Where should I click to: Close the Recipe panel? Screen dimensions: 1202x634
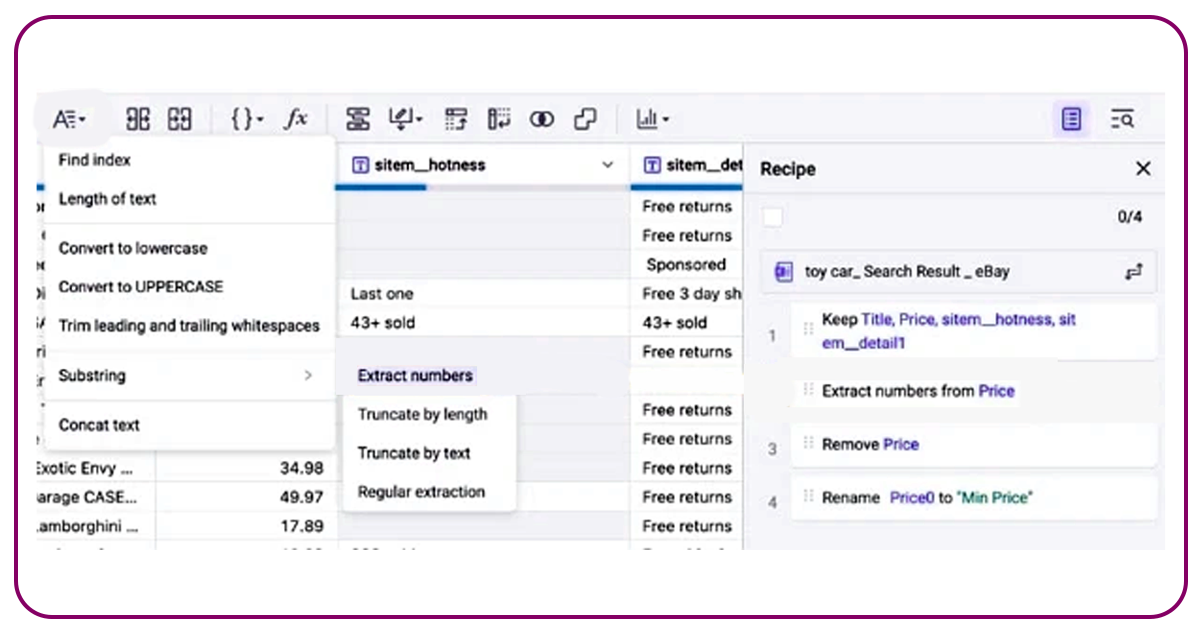point(1143,169)
